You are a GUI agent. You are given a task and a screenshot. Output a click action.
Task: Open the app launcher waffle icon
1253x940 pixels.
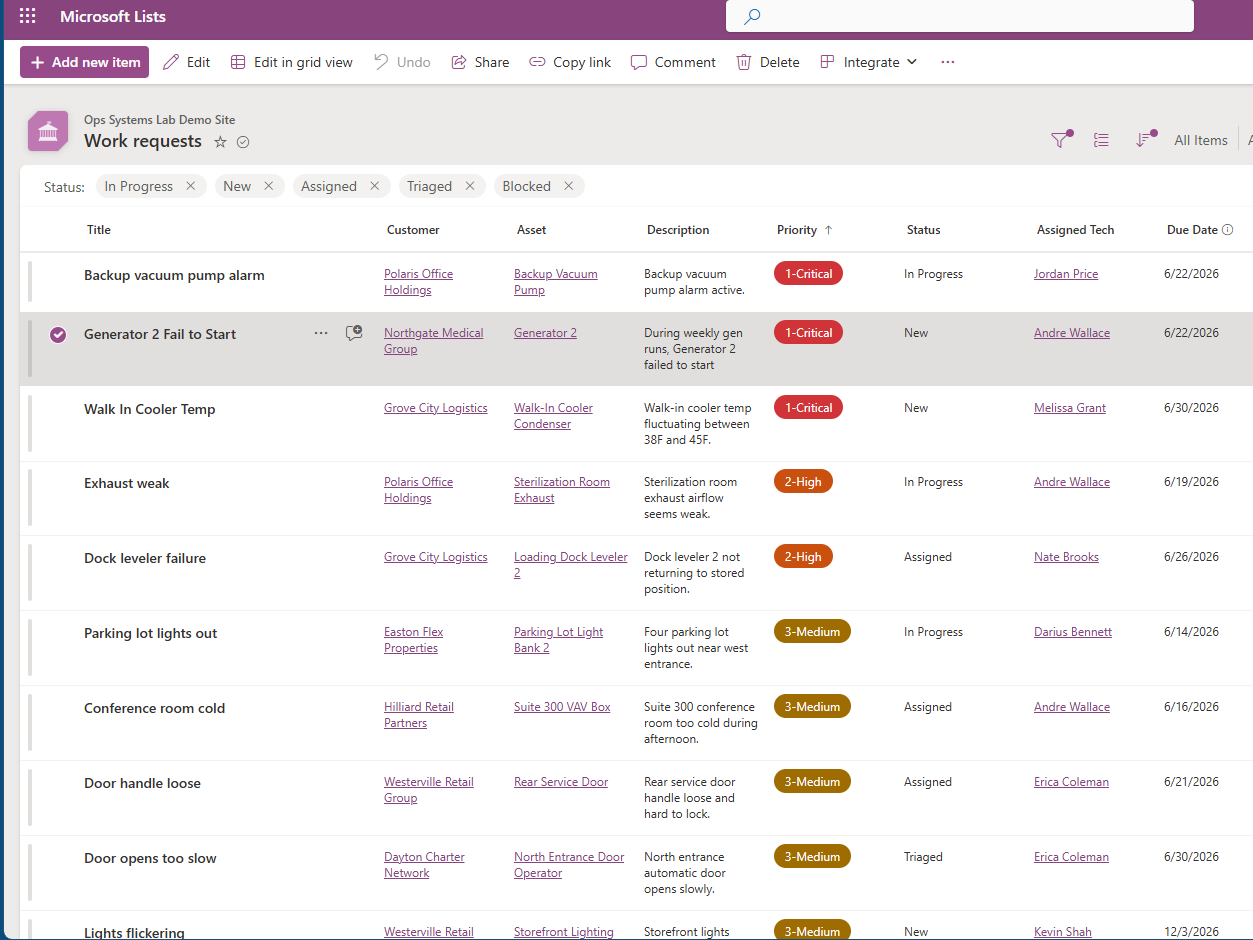pyautogui.click(x=28, y=16)
